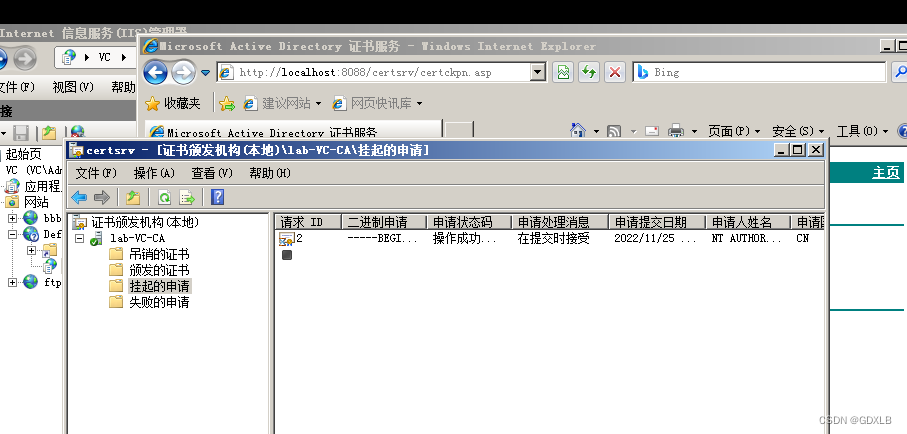This screenshot has height=434, width=907.
Task: Click IIS Manager Save icon
Action: 21,133
